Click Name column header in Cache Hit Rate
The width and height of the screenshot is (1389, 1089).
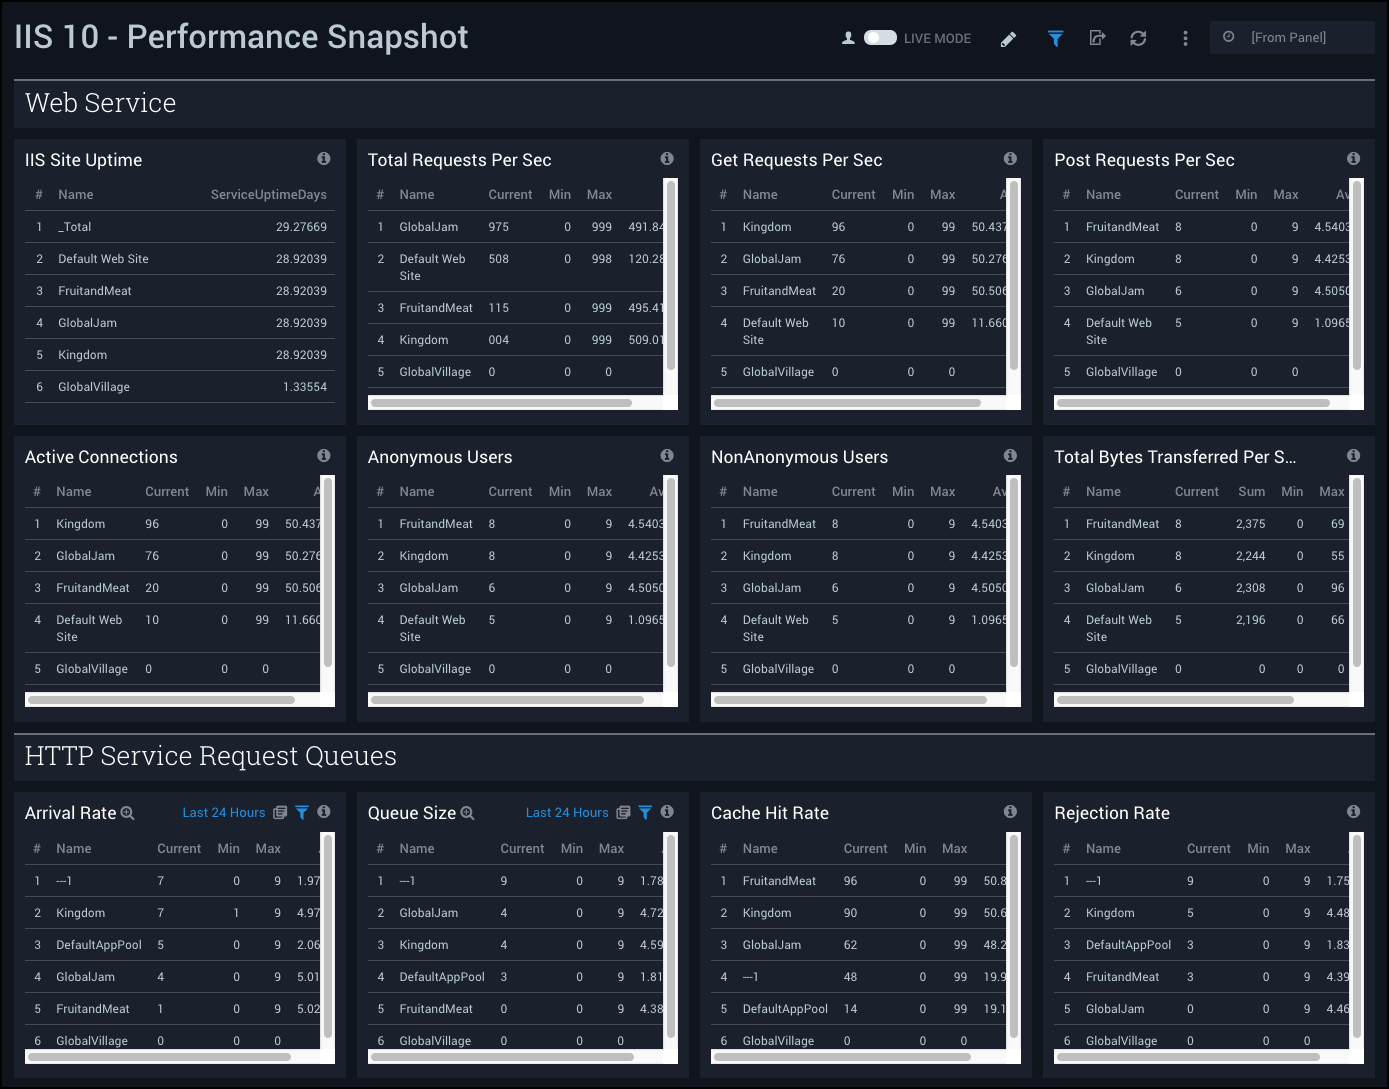click(760, 849)
